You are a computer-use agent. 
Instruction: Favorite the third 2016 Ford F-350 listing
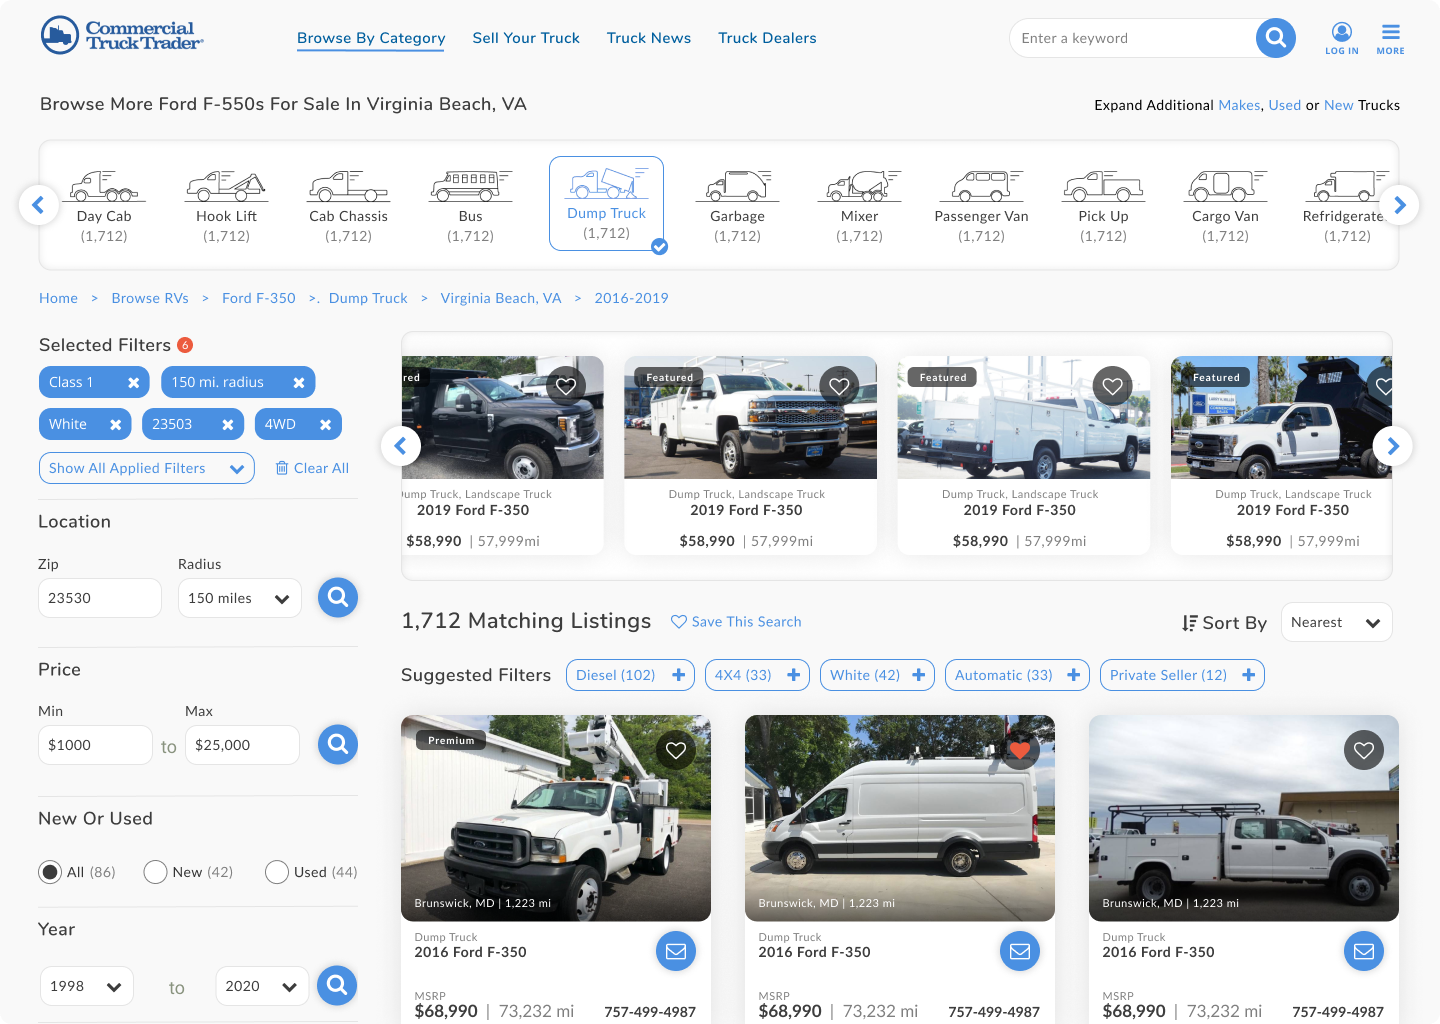[x=1364, y=750]
